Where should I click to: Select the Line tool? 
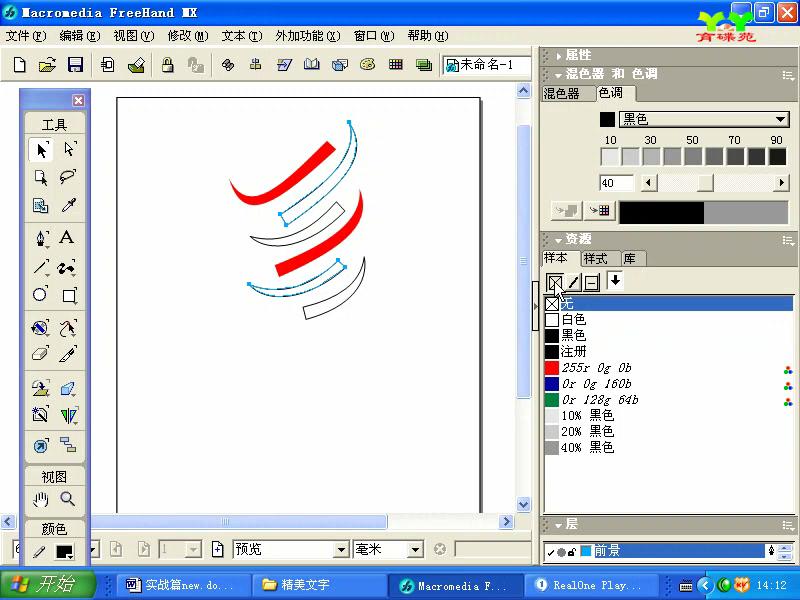coord(41,266)
